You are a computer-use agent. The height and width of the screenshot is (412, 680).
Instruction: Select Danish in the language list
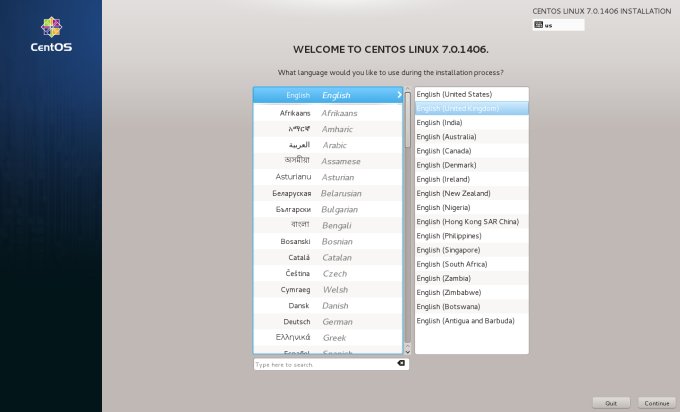click(x=328, y=305)
